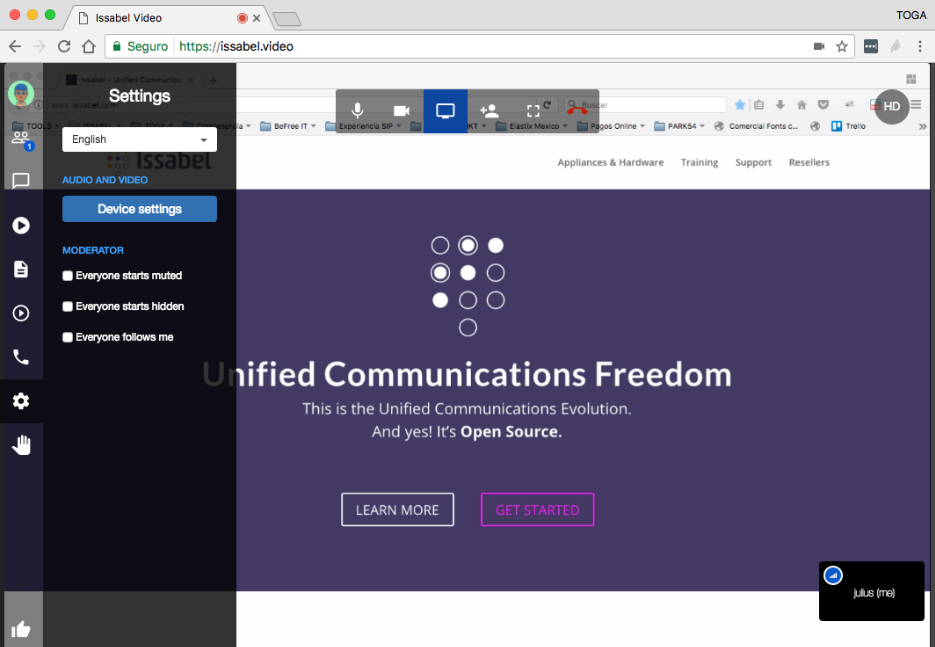
Task: Click the AUDIO AND VIDEO section label
Action: [105, 180]
